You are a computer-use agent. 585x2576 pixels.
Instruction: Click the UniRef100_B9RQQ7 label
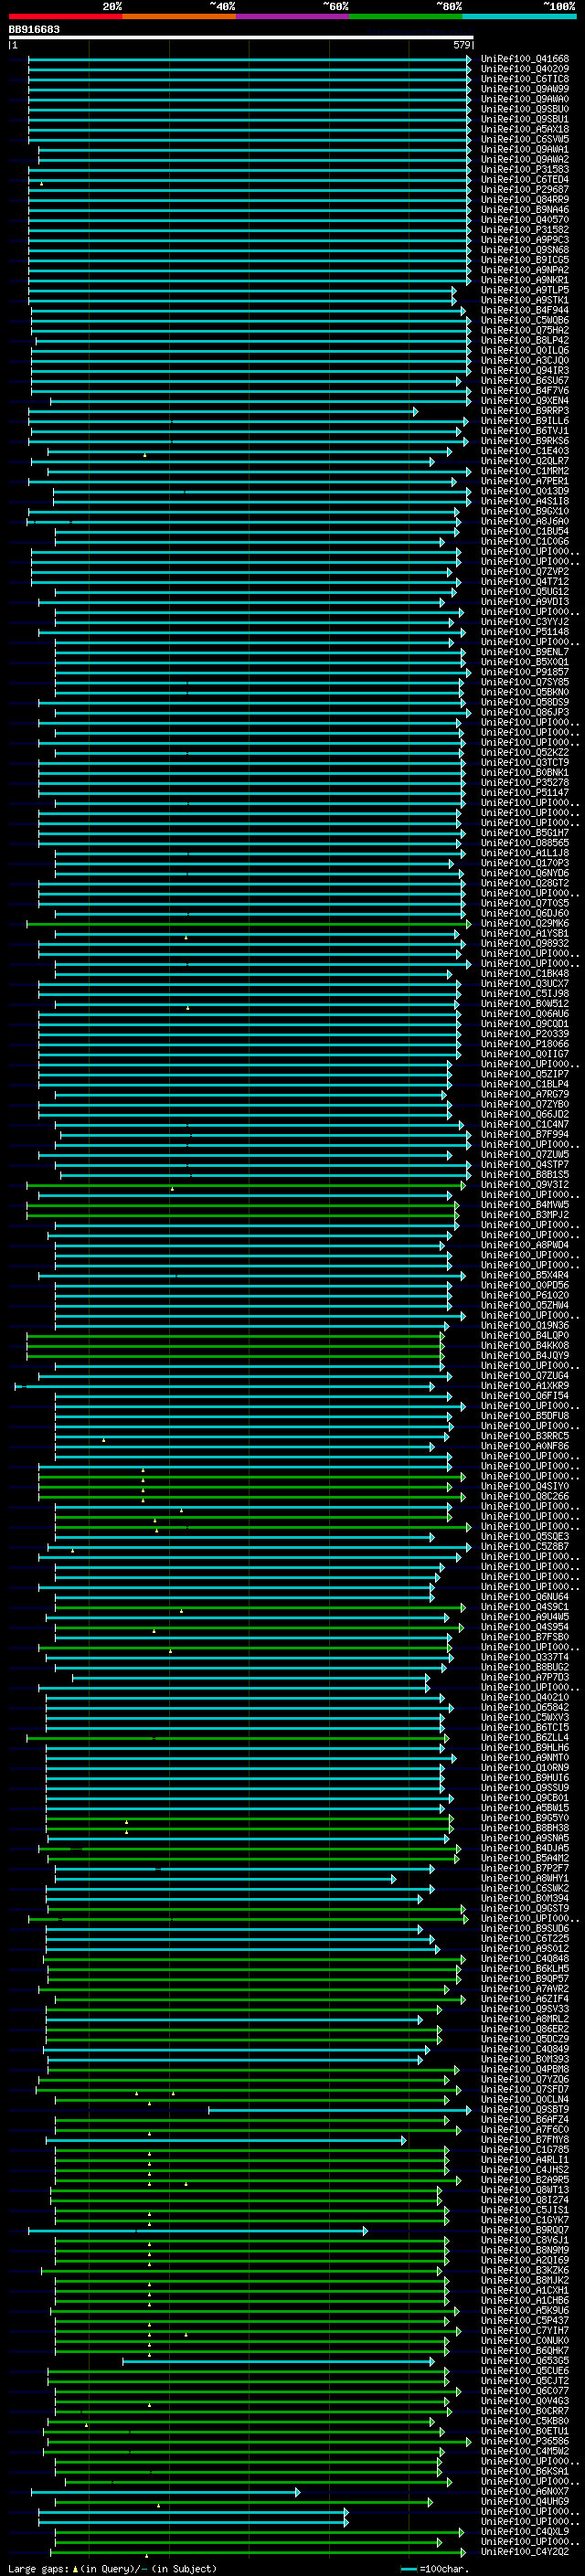[x=525, y=2231]
